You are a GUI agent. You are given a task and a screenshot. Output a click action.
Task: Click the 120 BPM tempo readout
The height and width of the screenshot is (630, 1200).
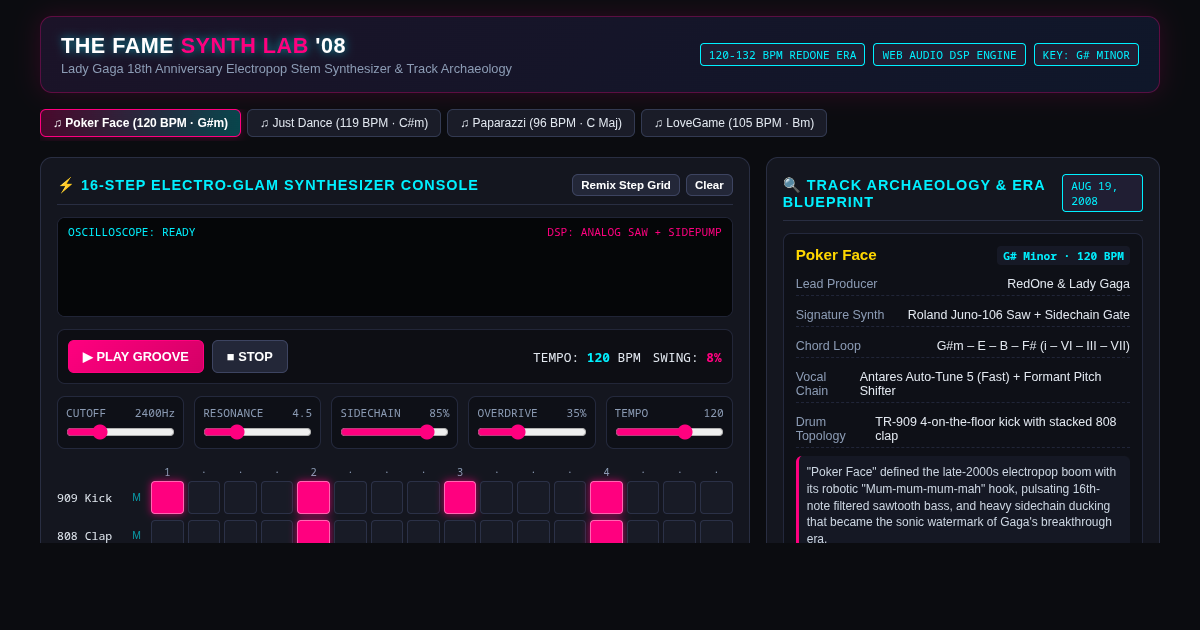586,357
